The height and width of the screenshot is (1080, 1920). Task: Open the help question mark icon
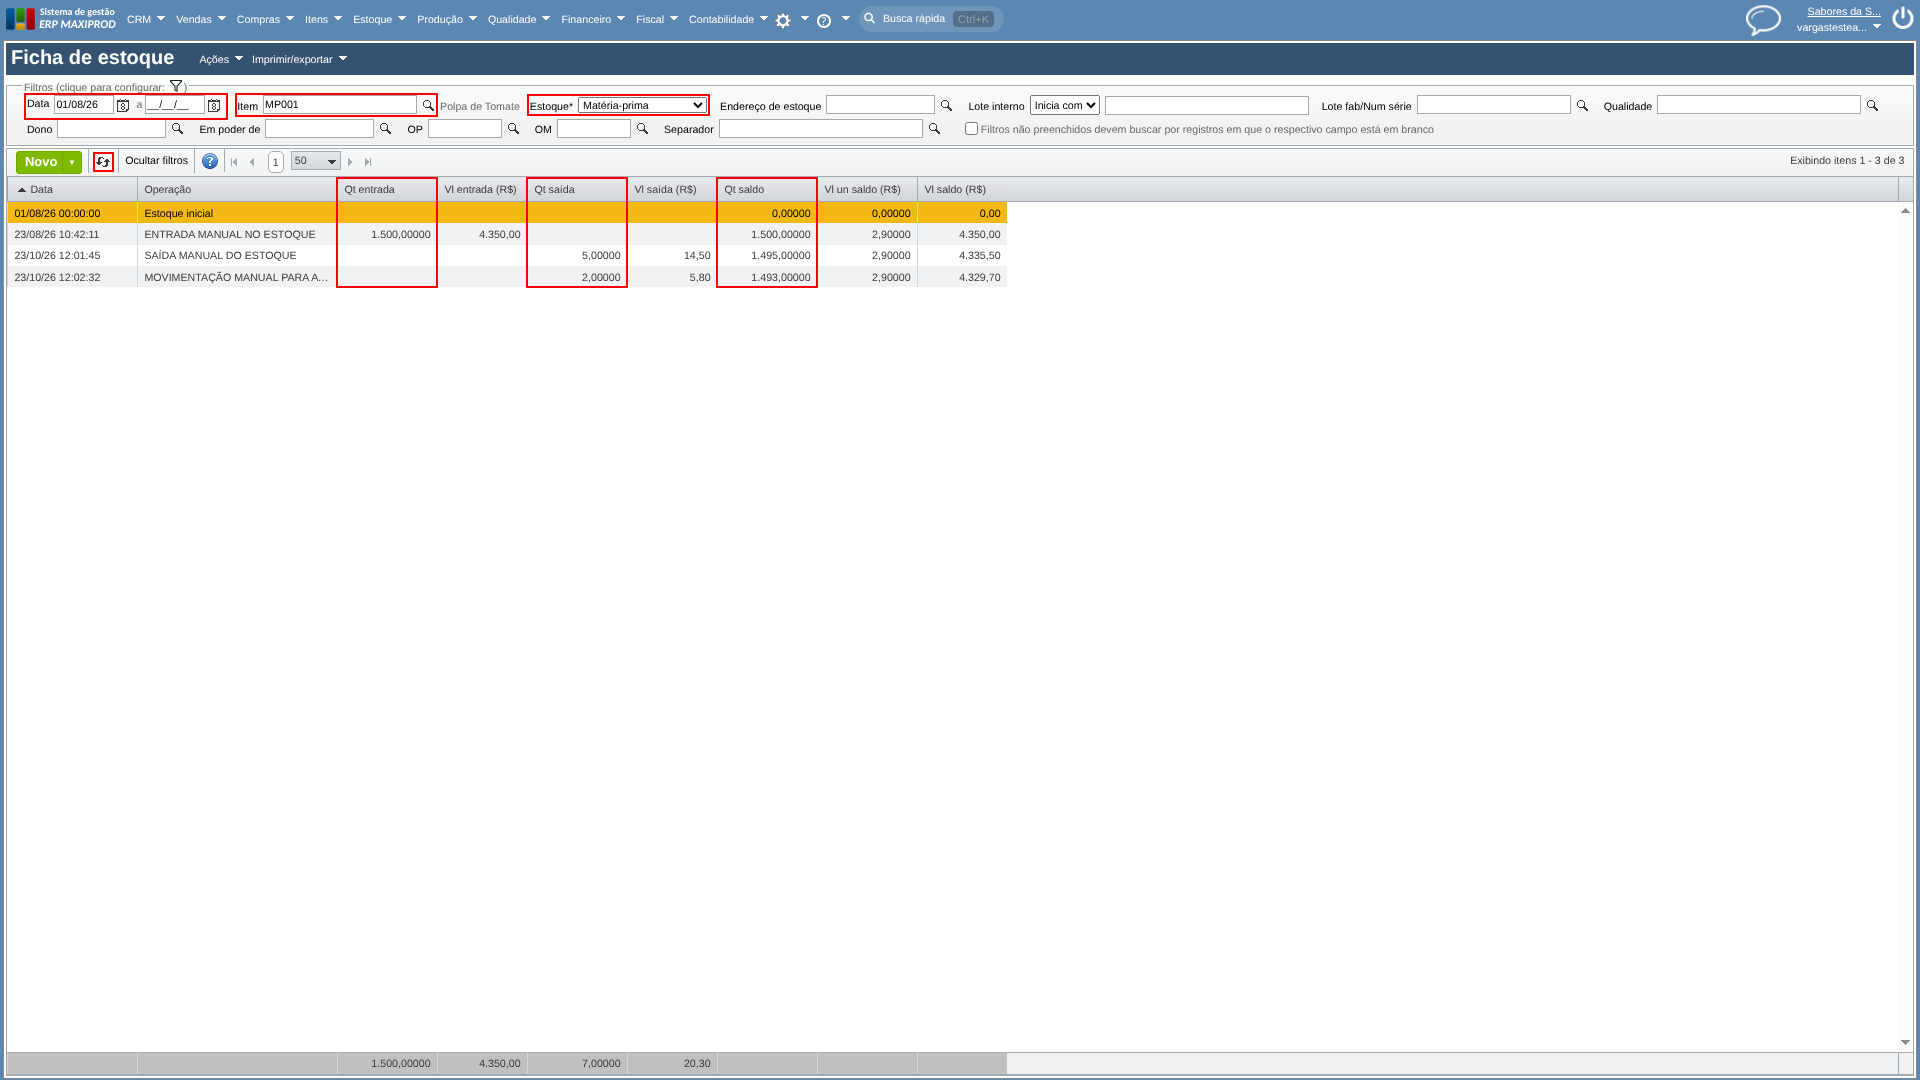[210, 161]
